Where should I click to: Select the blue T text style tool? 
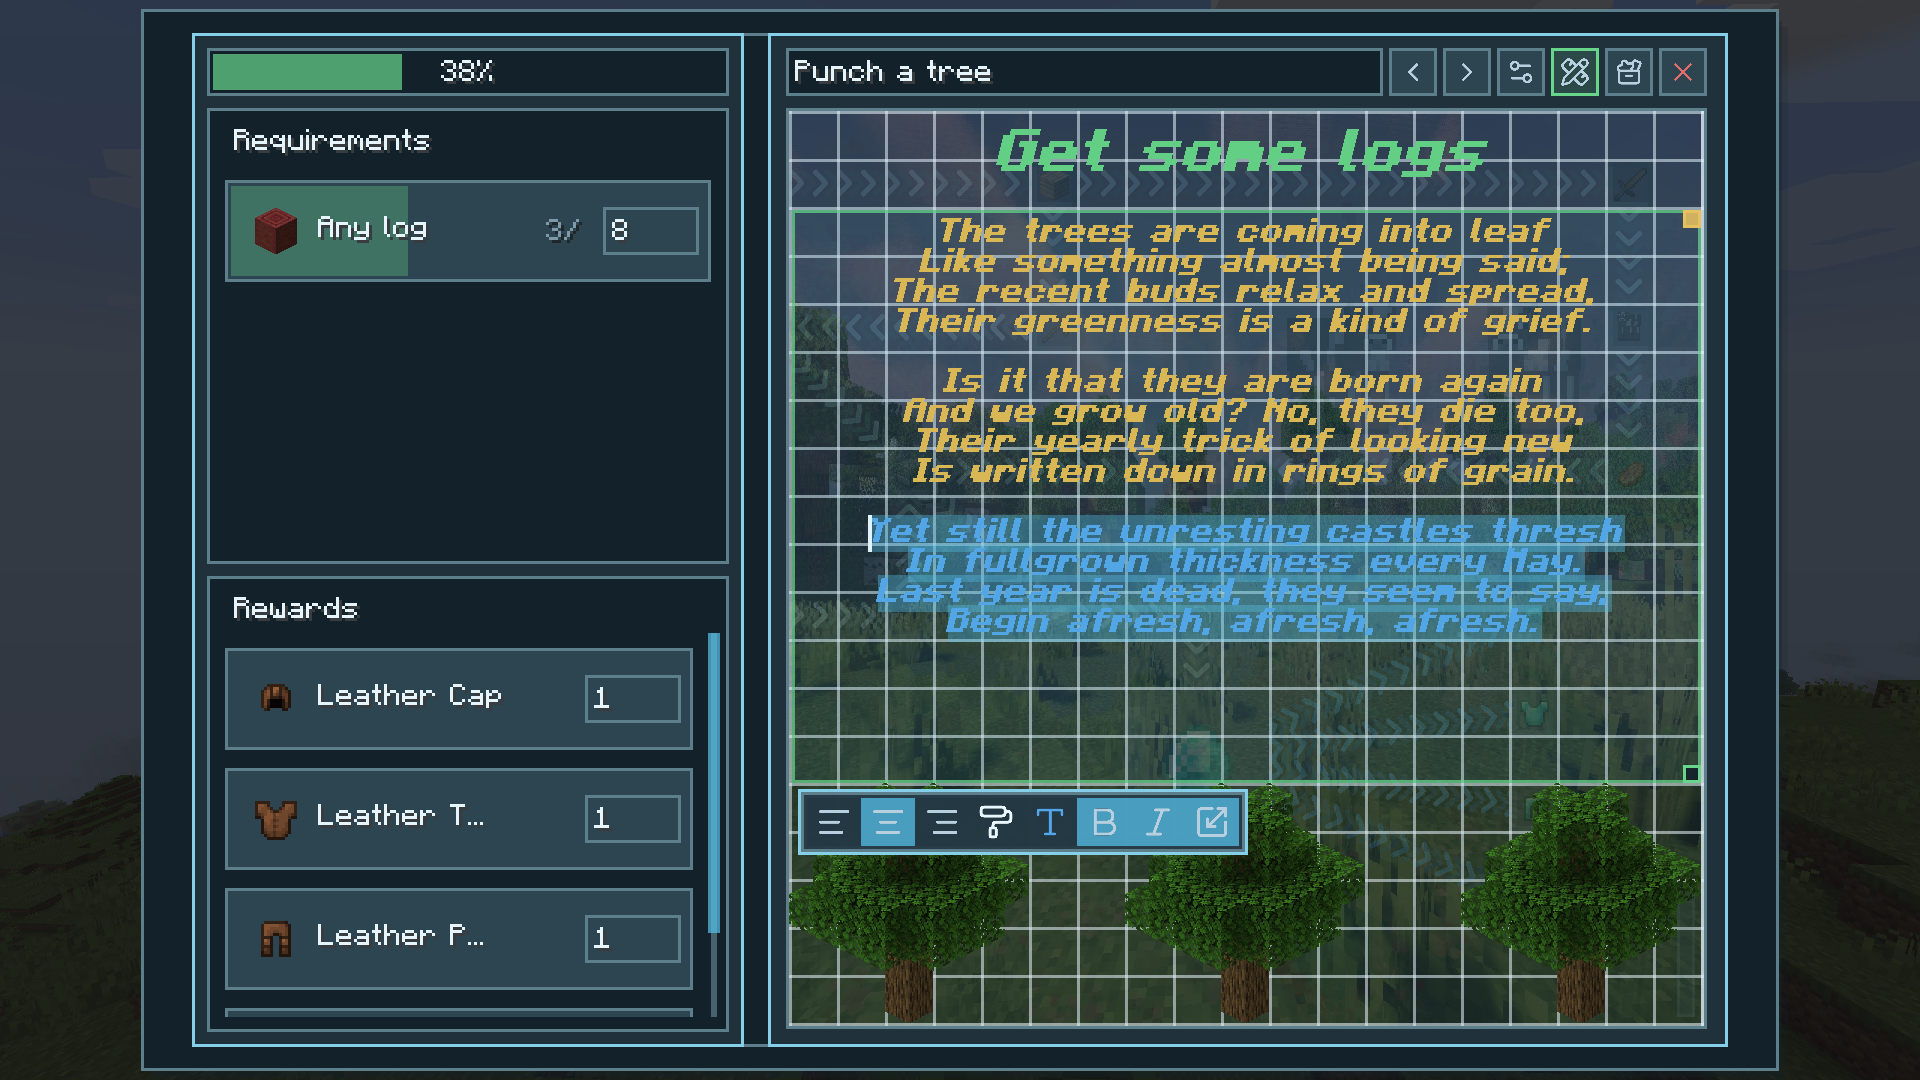point(1050,822)
